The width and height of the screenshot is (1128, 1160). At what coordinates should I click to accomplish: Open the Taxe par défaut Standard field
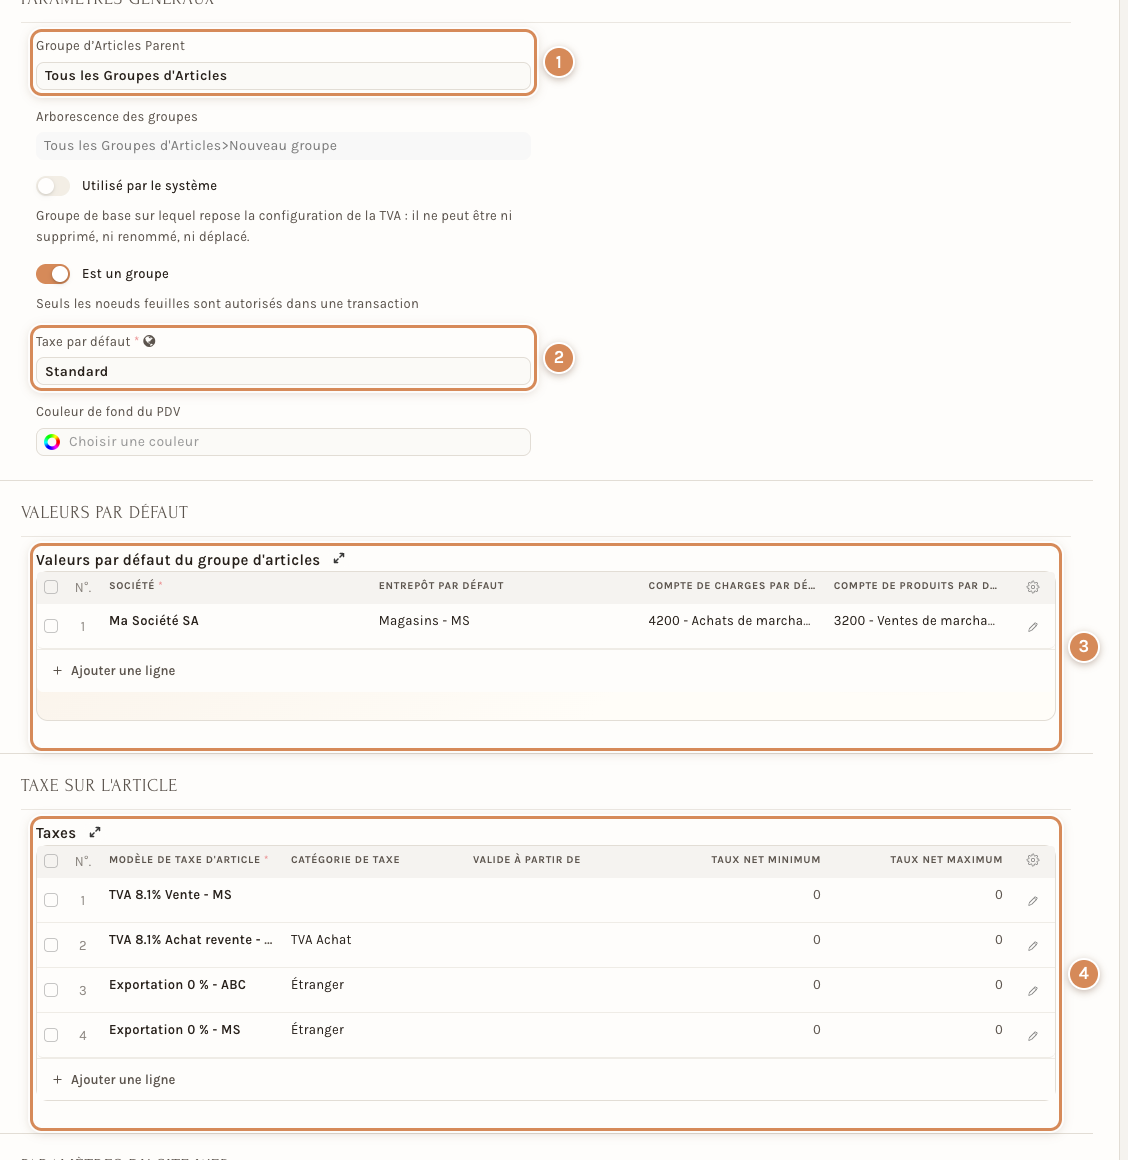pyautogui.click(x=283, y=371)
